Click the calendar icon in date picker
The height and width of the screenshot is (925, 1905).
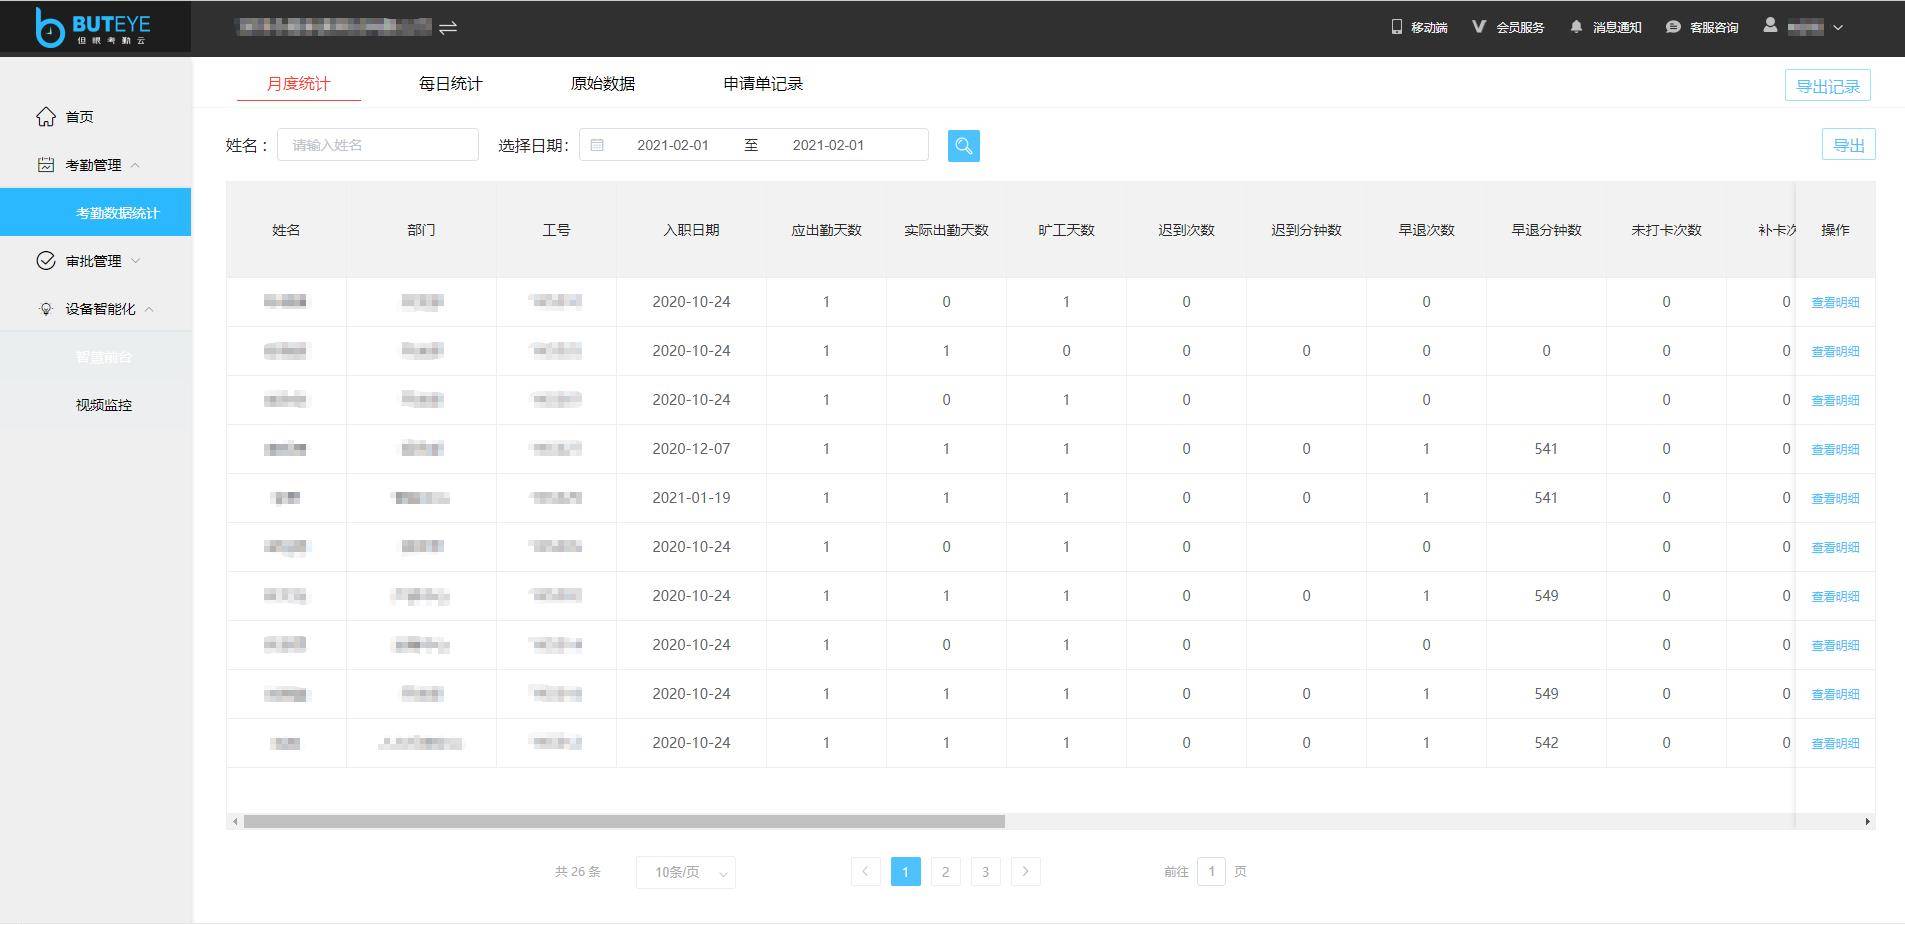pyautogui.click(x=597, y=145)
